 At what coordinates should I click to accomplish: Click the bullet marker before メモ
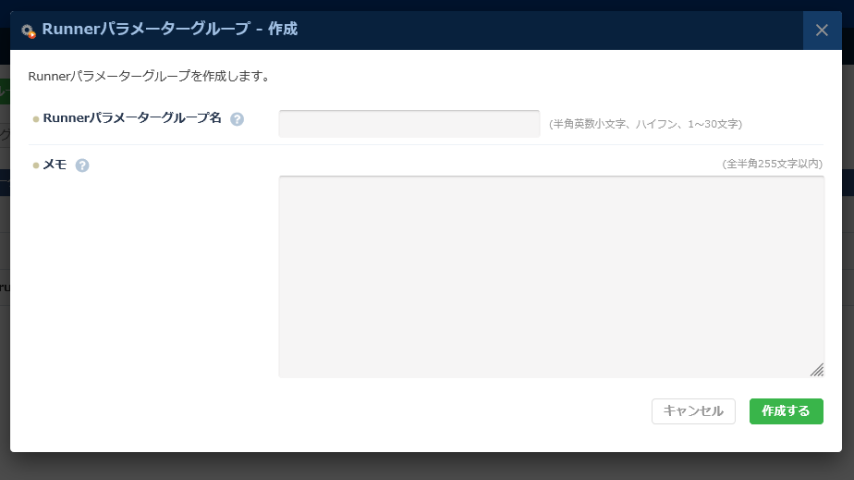click(36, 165)
